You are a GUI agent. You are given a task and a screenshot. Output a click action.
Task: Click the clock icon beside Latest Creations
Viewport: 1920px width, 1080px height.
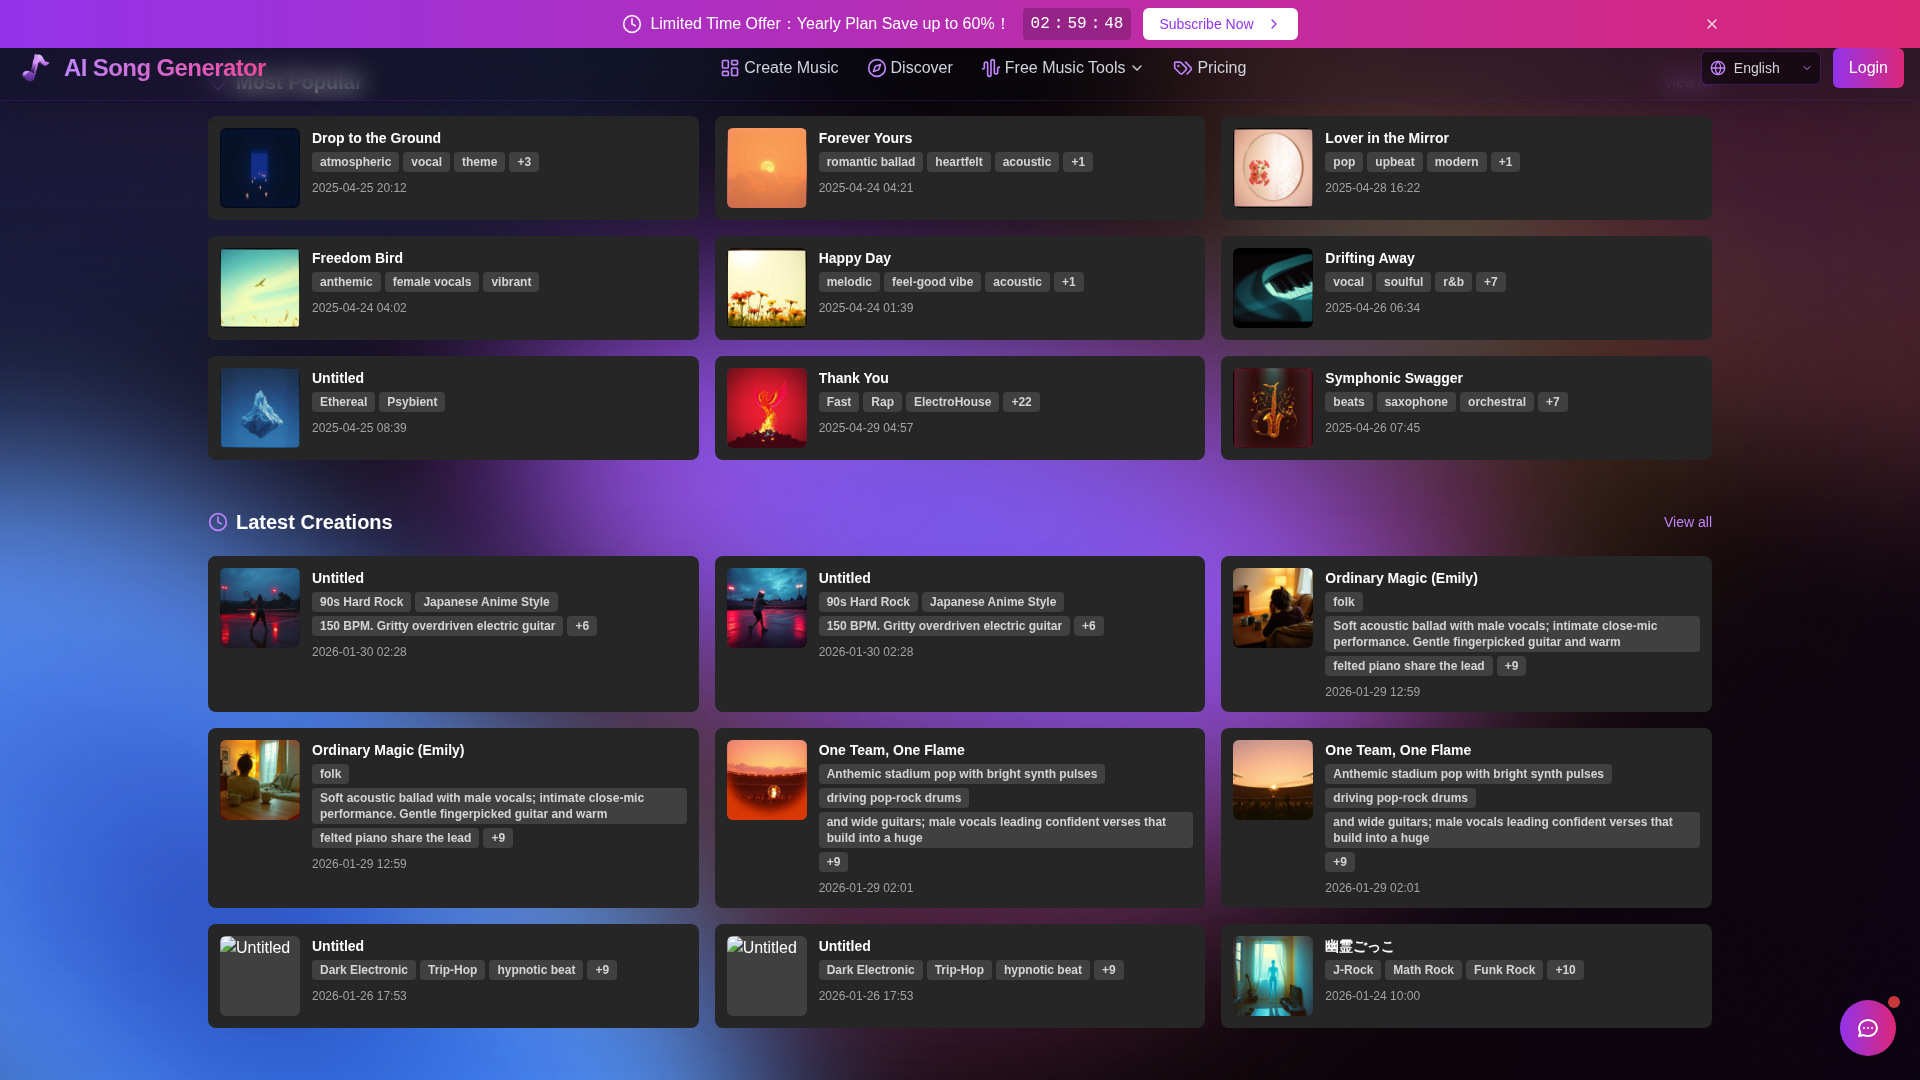(x=218, y=522)
